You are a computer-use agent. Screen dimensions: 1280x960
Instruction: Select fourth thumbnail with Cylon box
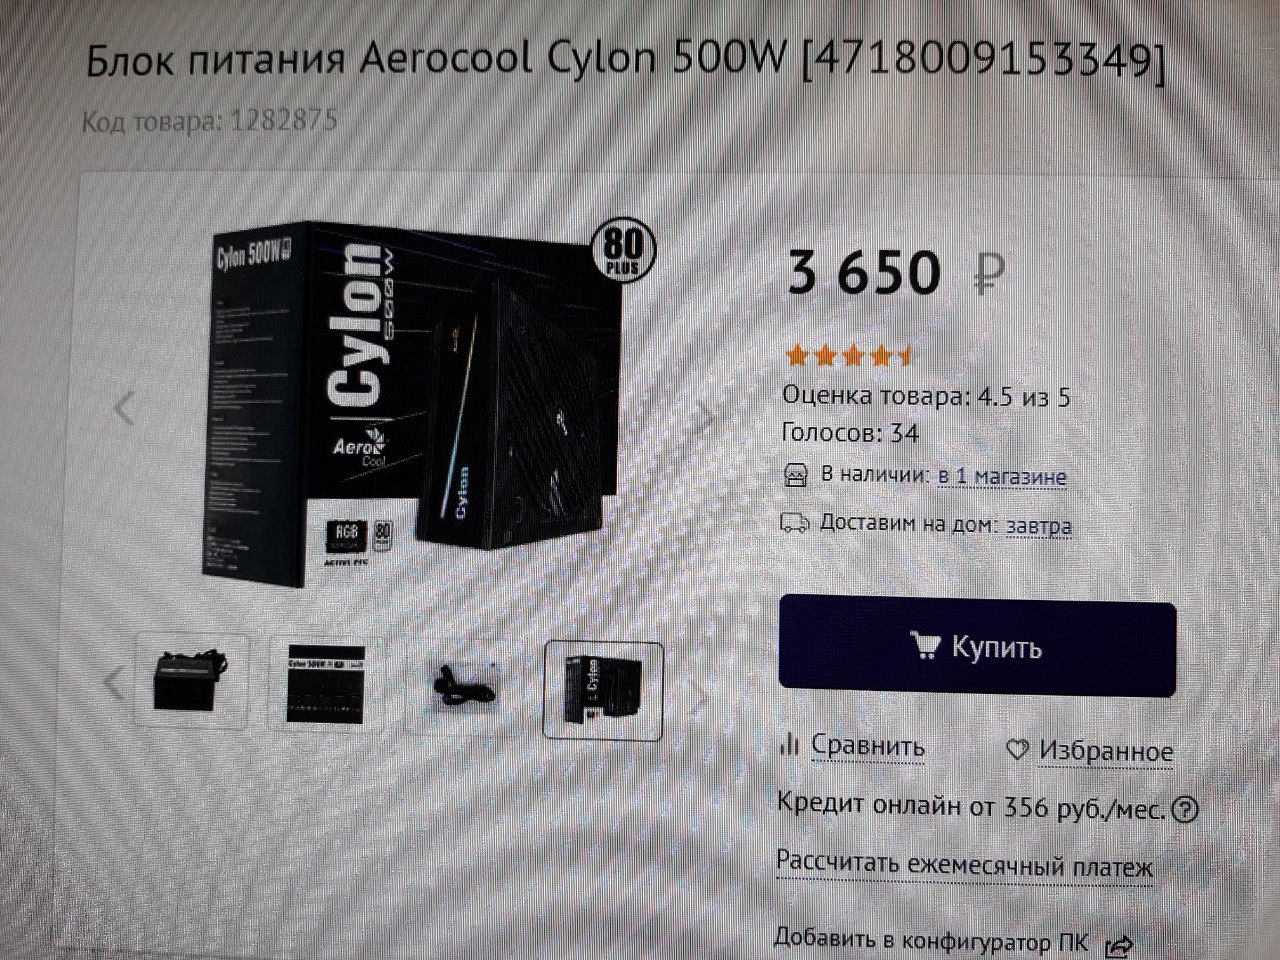(x=603, y=691)
